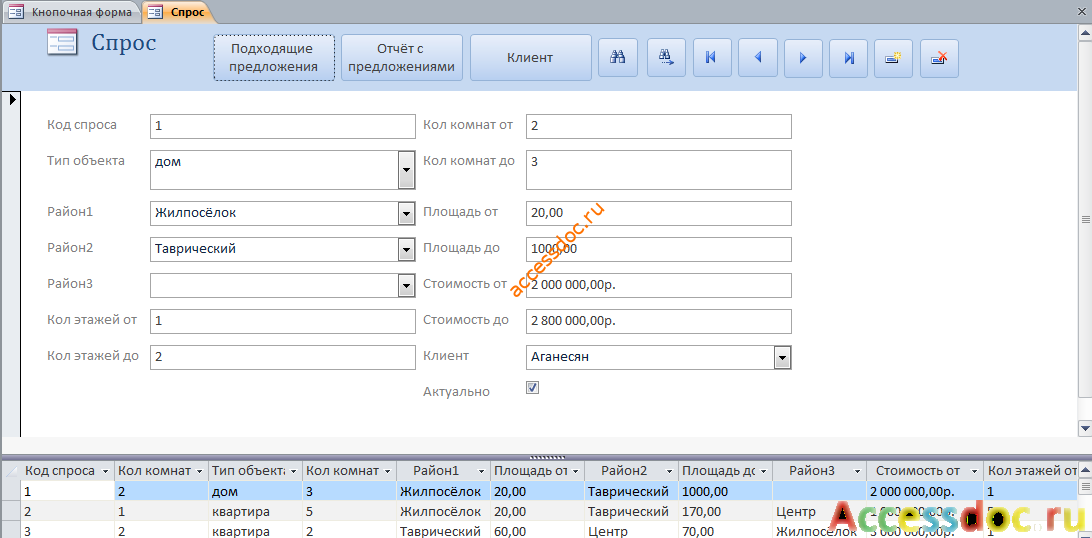1092x538 pixels.
Task: Expand the Район2 dropdown showing Таврический
Action: click(x=407, y=249)
